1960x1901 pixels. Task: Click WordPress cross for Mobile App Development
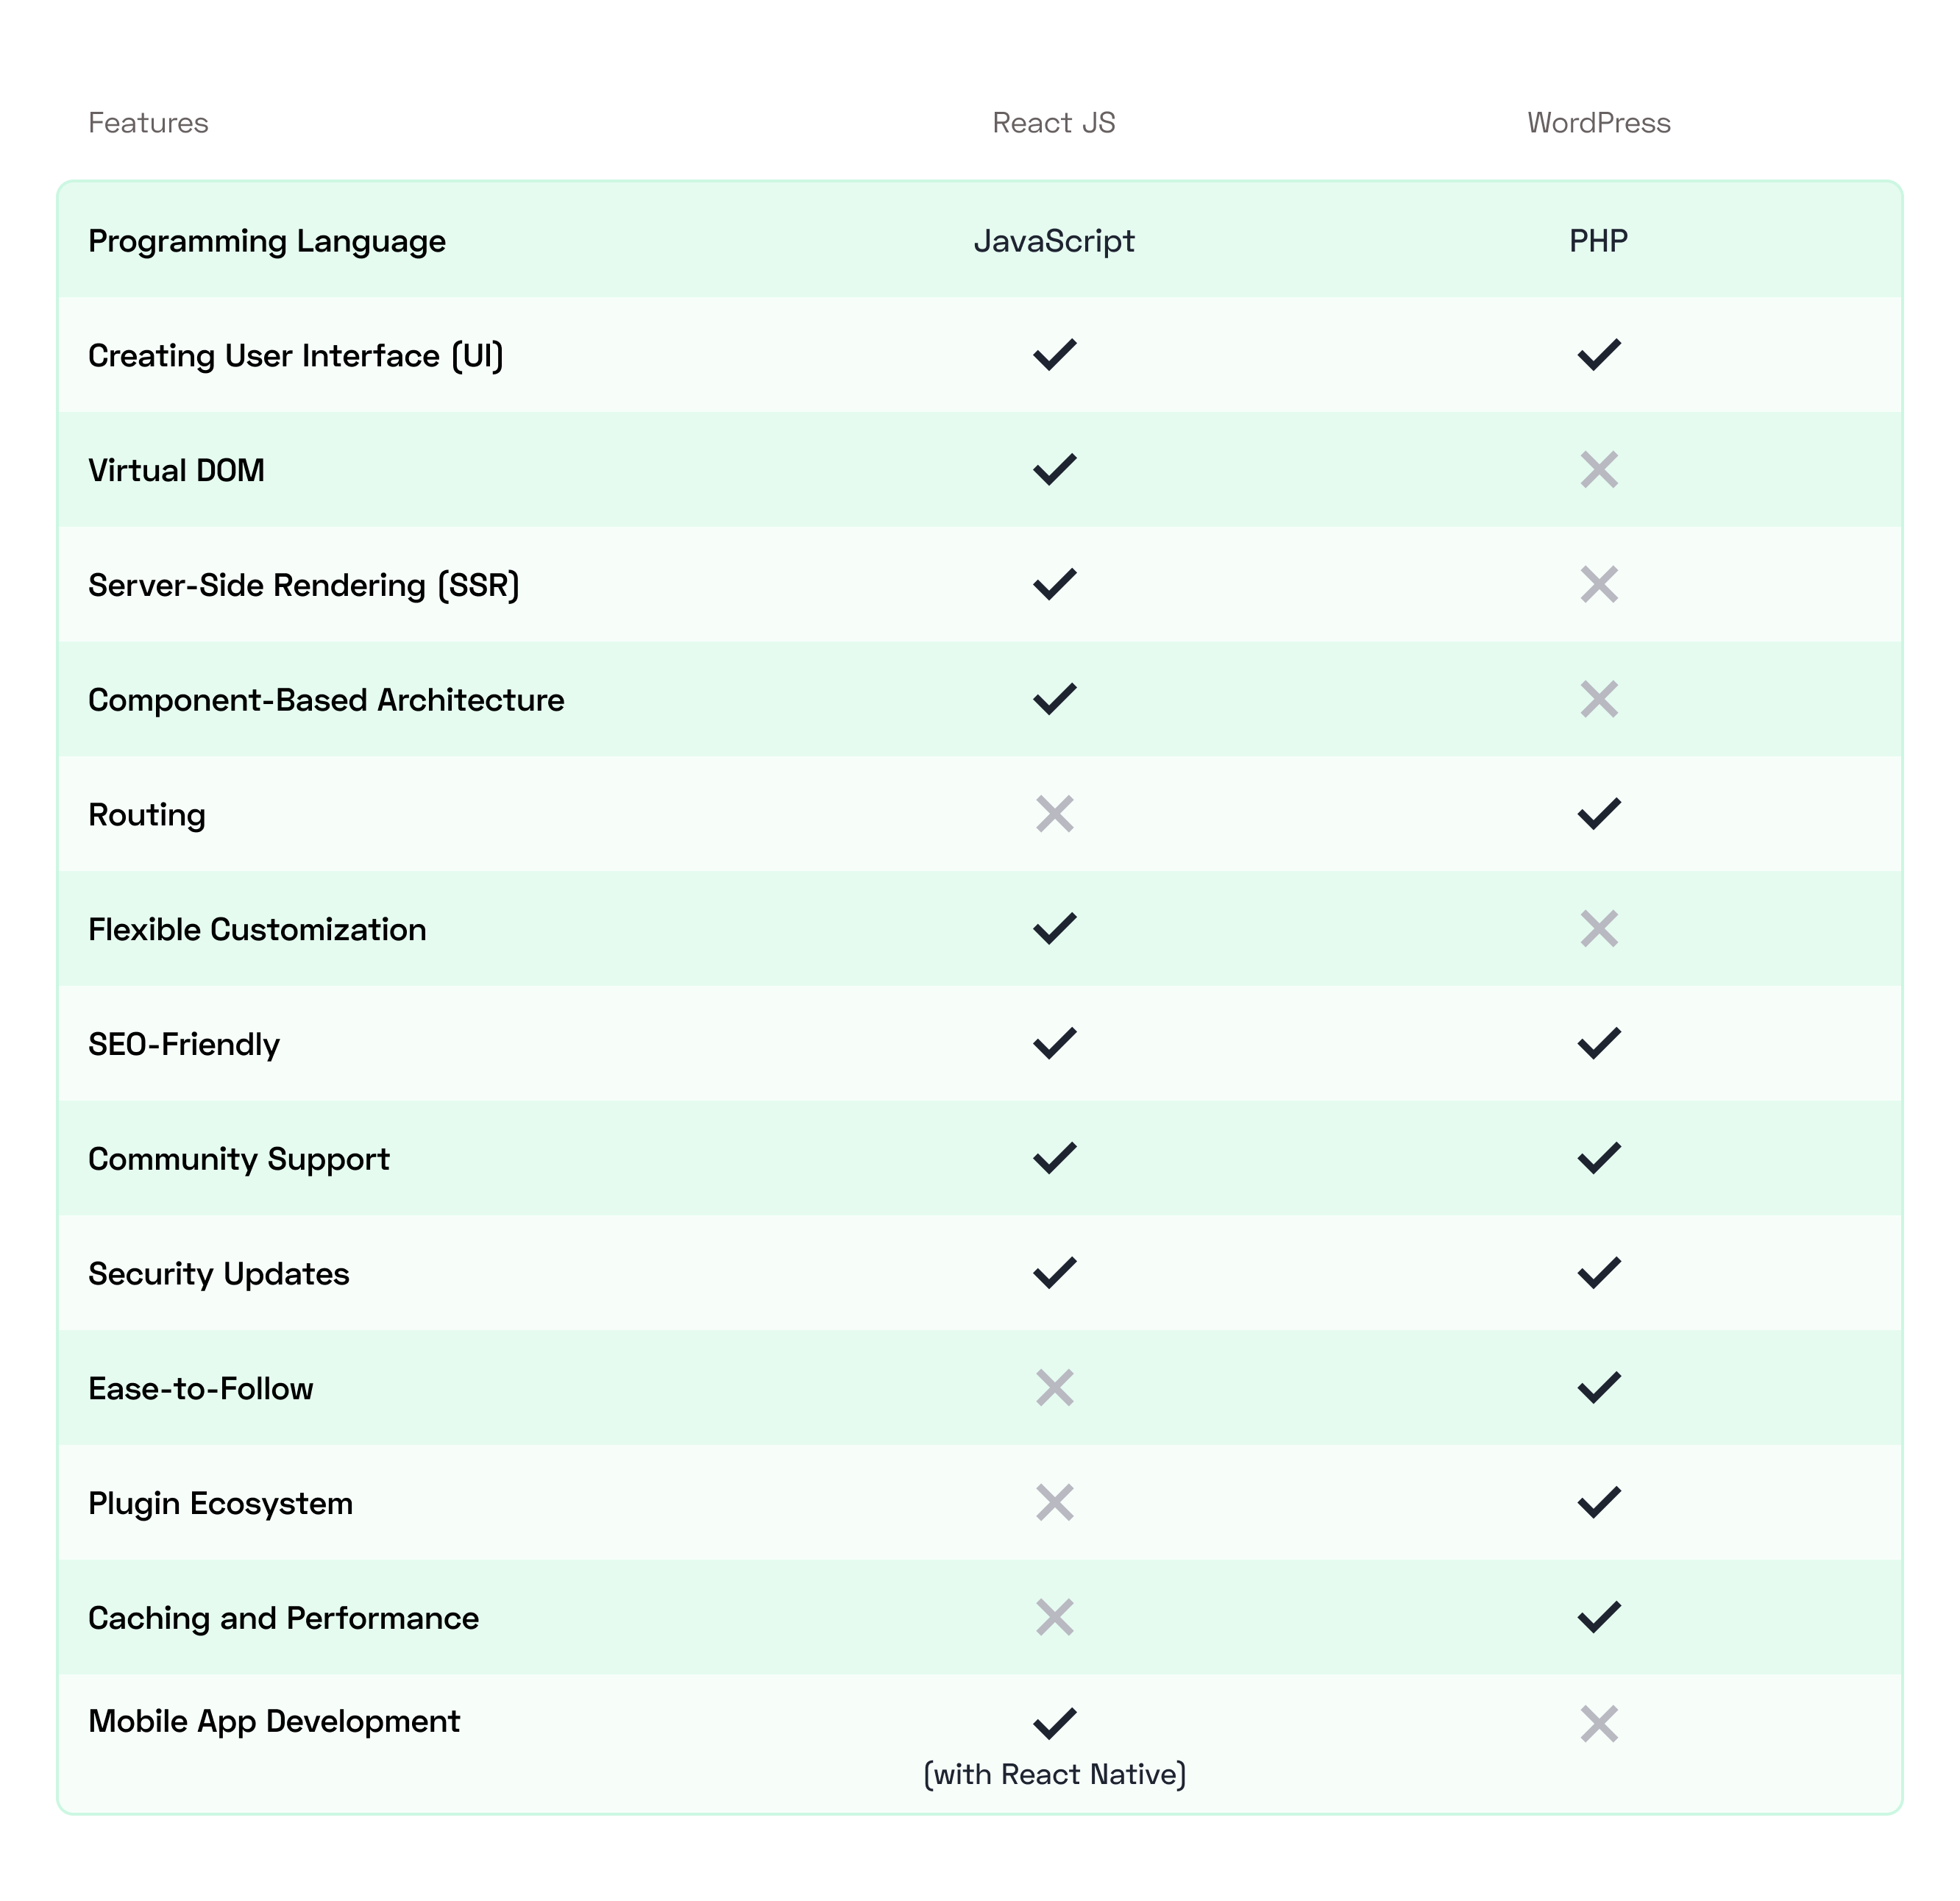coord(1598,1723)
